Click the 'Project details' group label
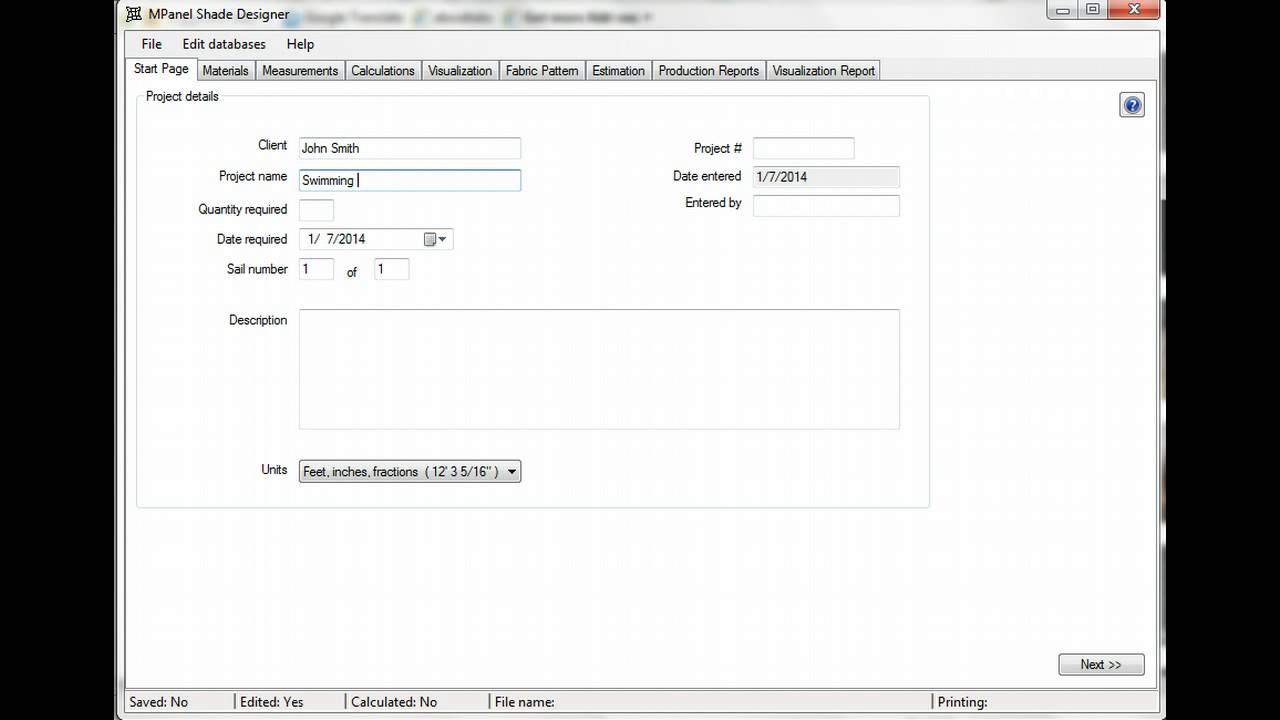Screen dimensions: 1280x720 (x=182, y=96)
